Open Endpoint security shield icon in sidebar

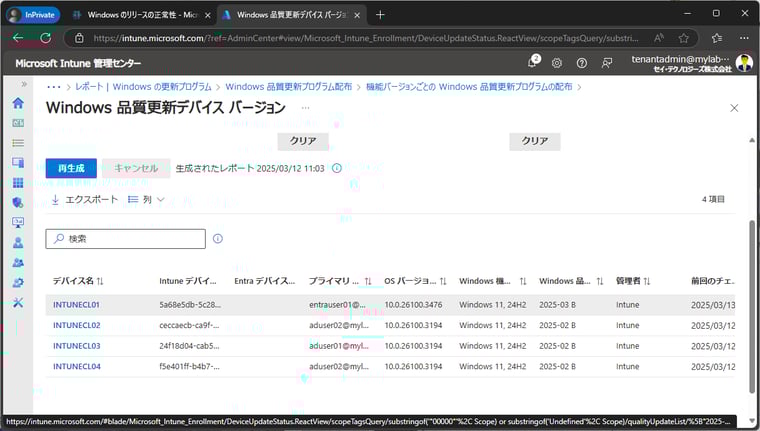pos(18,202)
